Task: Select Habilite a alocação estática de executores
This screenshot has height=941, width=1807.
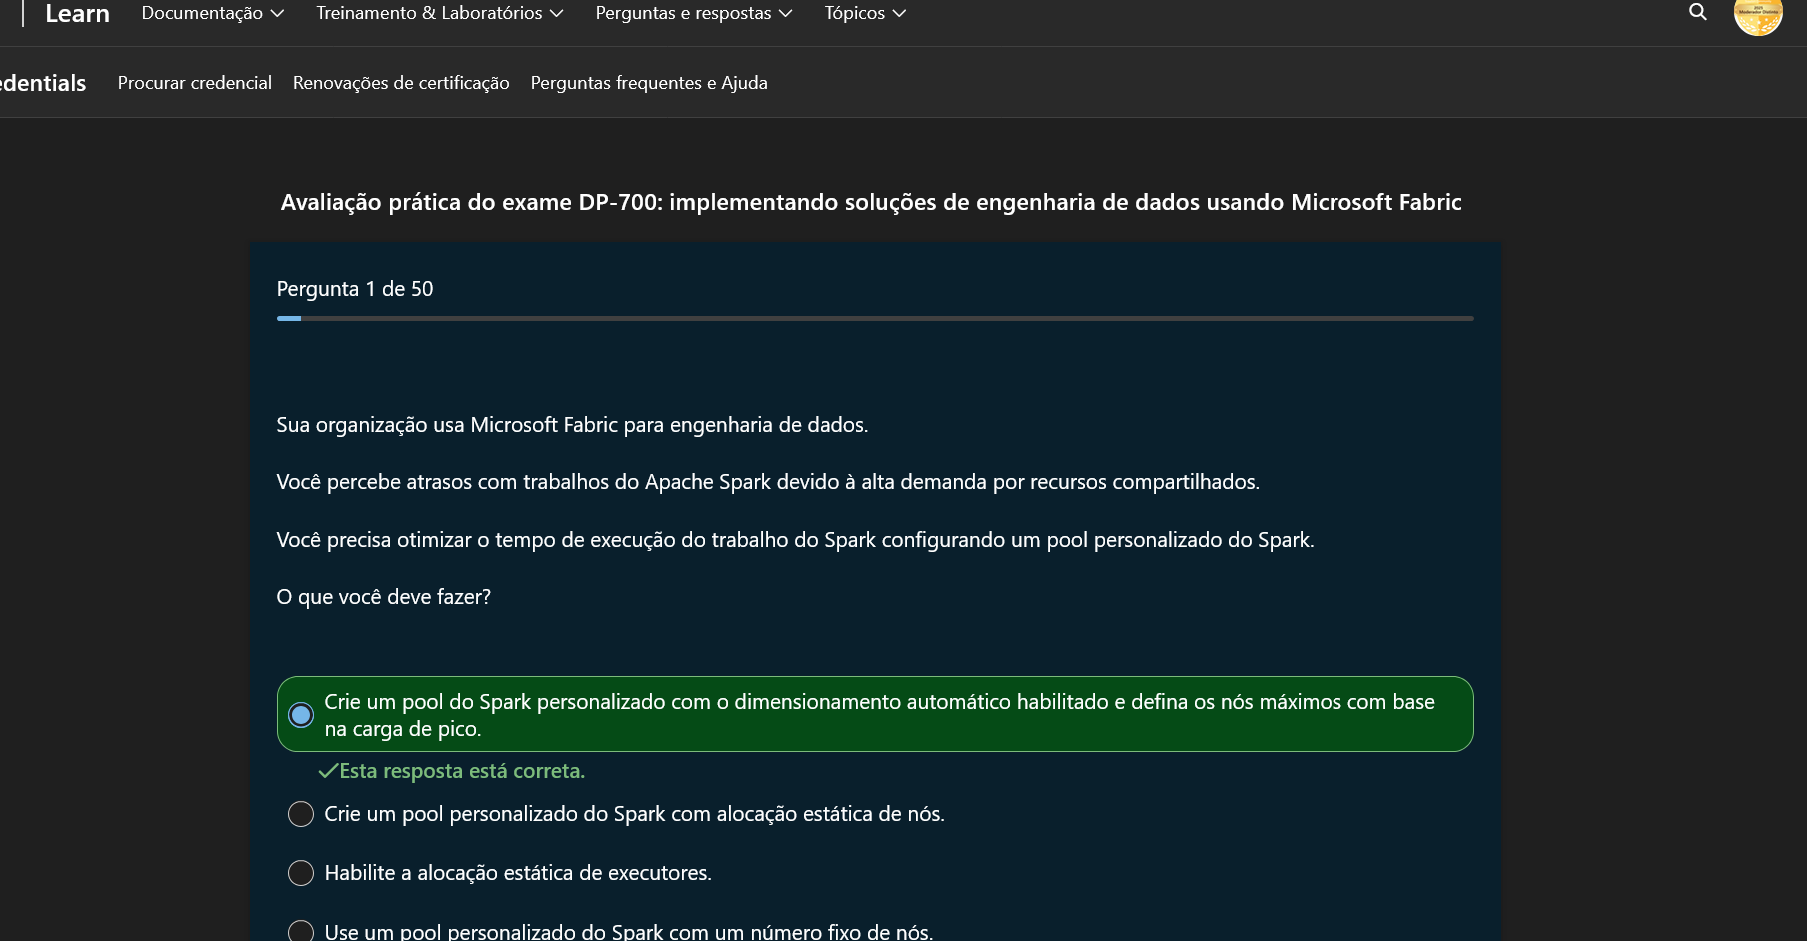Action: click(x=500, y=873)
